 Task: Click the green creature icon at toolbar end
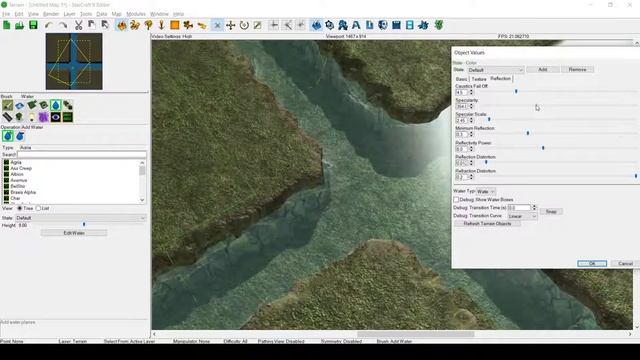point(438,25)
